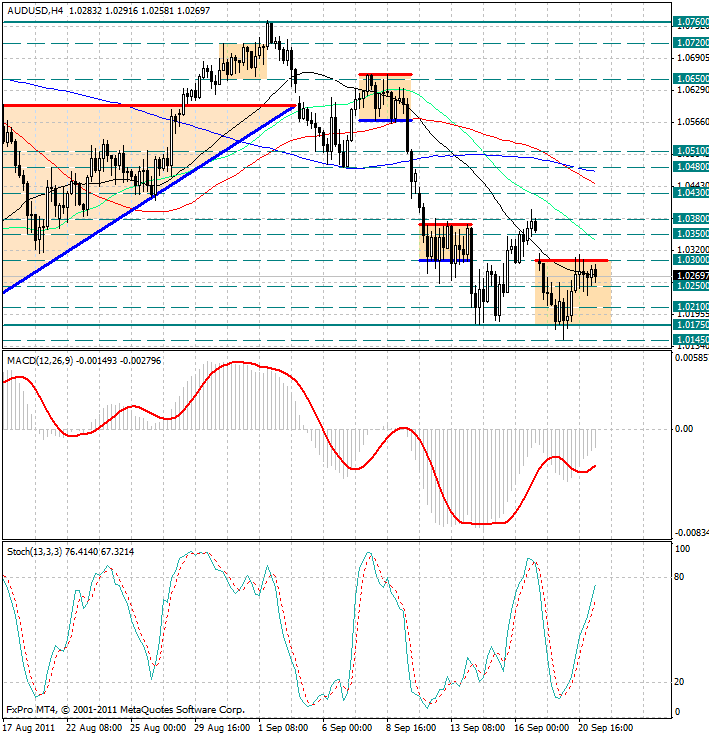The width and height of the screenshot is (709, 735).
Task: Click the MACD 0.00 zero-level label
Action: 684,429
